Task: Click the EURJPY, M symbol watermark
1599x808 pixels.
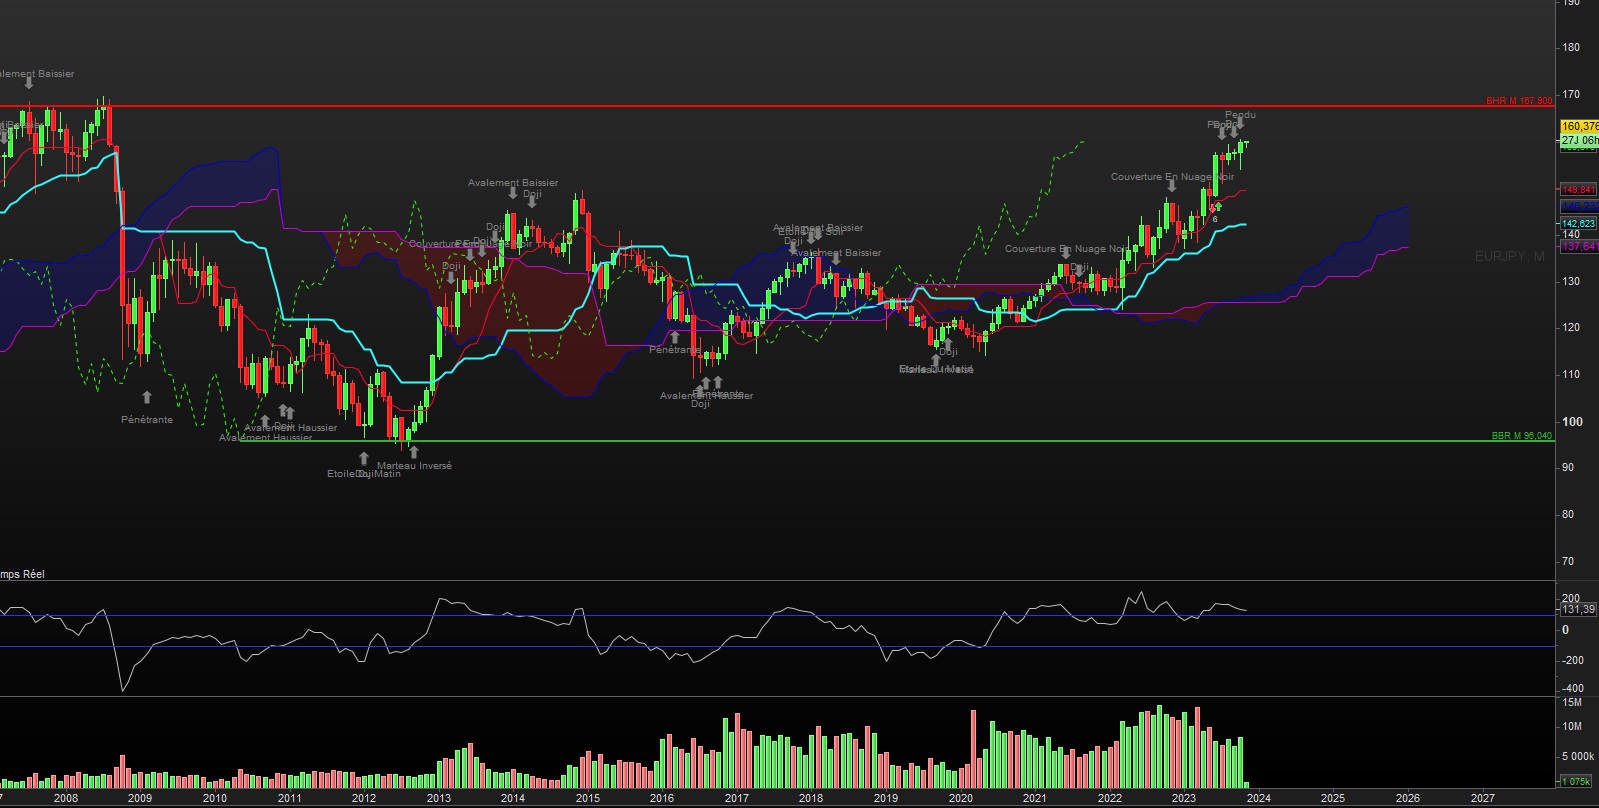Action: pyautogui.click(x=1509, y=257)
